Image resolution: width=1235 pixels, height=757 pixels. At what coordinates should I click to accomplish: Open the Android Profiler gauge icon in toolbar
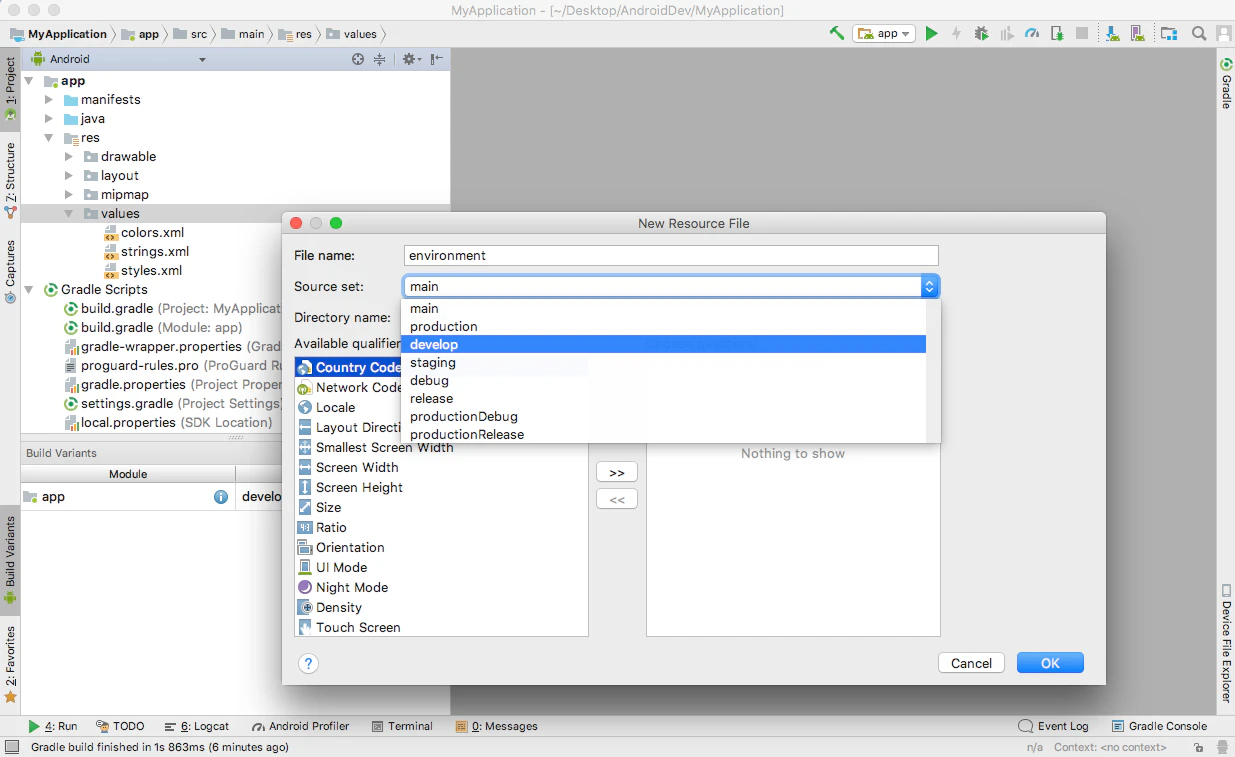[1033, 33]
